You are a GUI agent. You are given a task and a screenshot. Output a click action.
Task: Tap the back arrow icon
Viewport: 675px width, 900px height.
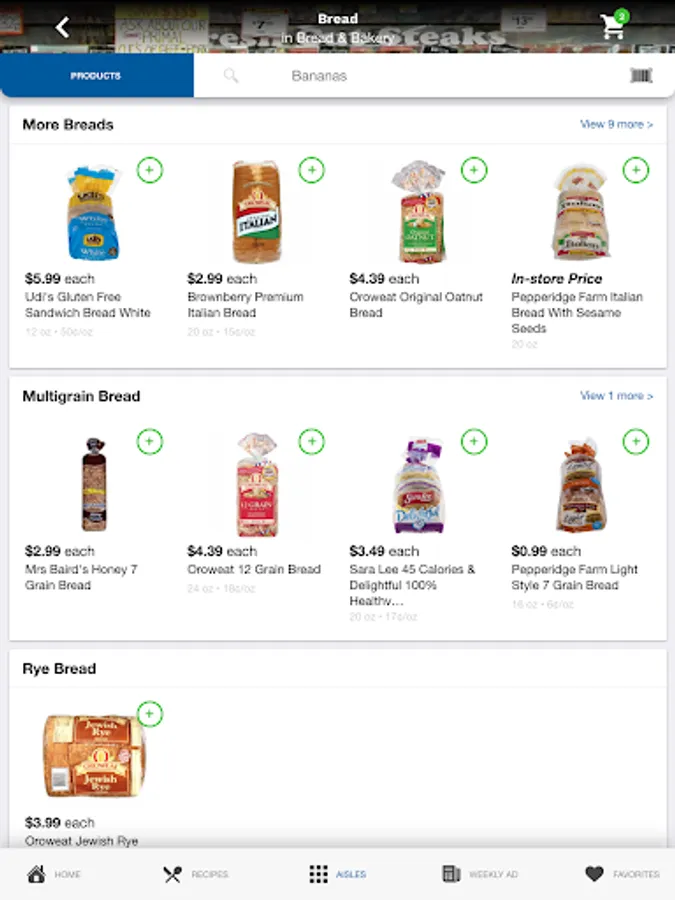63,27
